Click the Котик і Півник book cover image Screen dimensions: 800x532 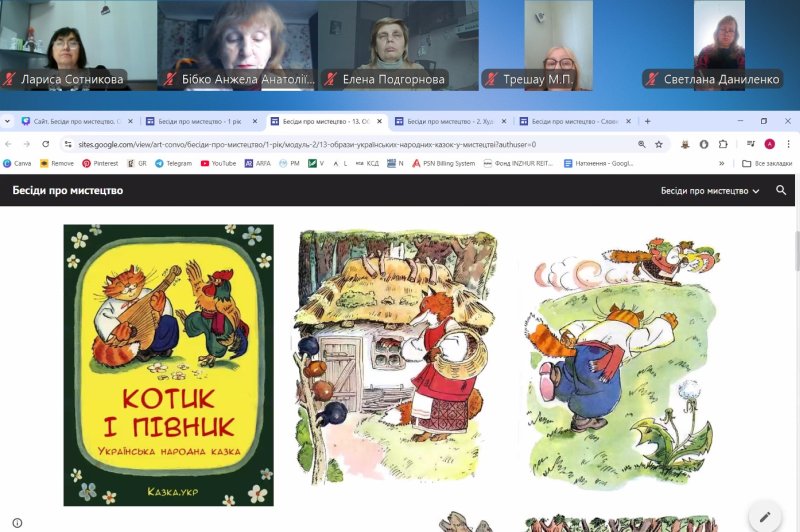tap(168, 365)
